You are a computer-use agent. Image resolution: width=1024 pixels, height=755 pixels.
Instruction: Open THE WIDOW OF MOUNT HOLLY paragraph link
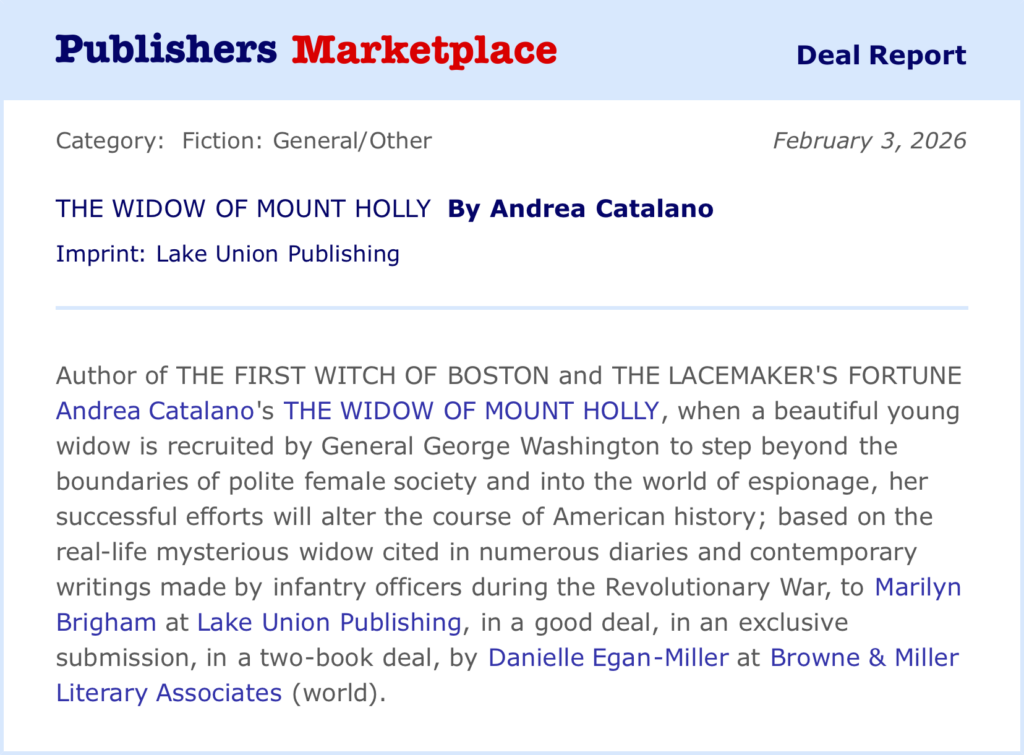coord(471,410)
